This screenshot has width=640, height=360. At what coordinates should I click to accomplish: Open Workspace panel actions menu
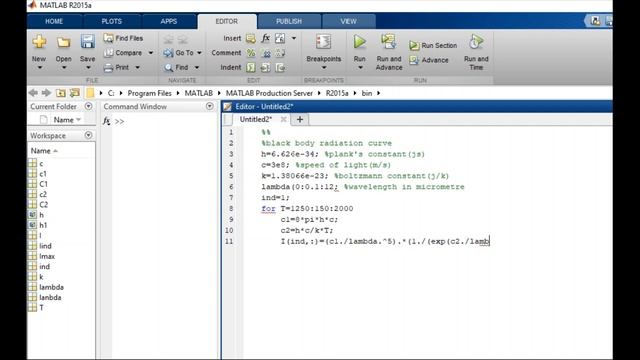[88, 135]
